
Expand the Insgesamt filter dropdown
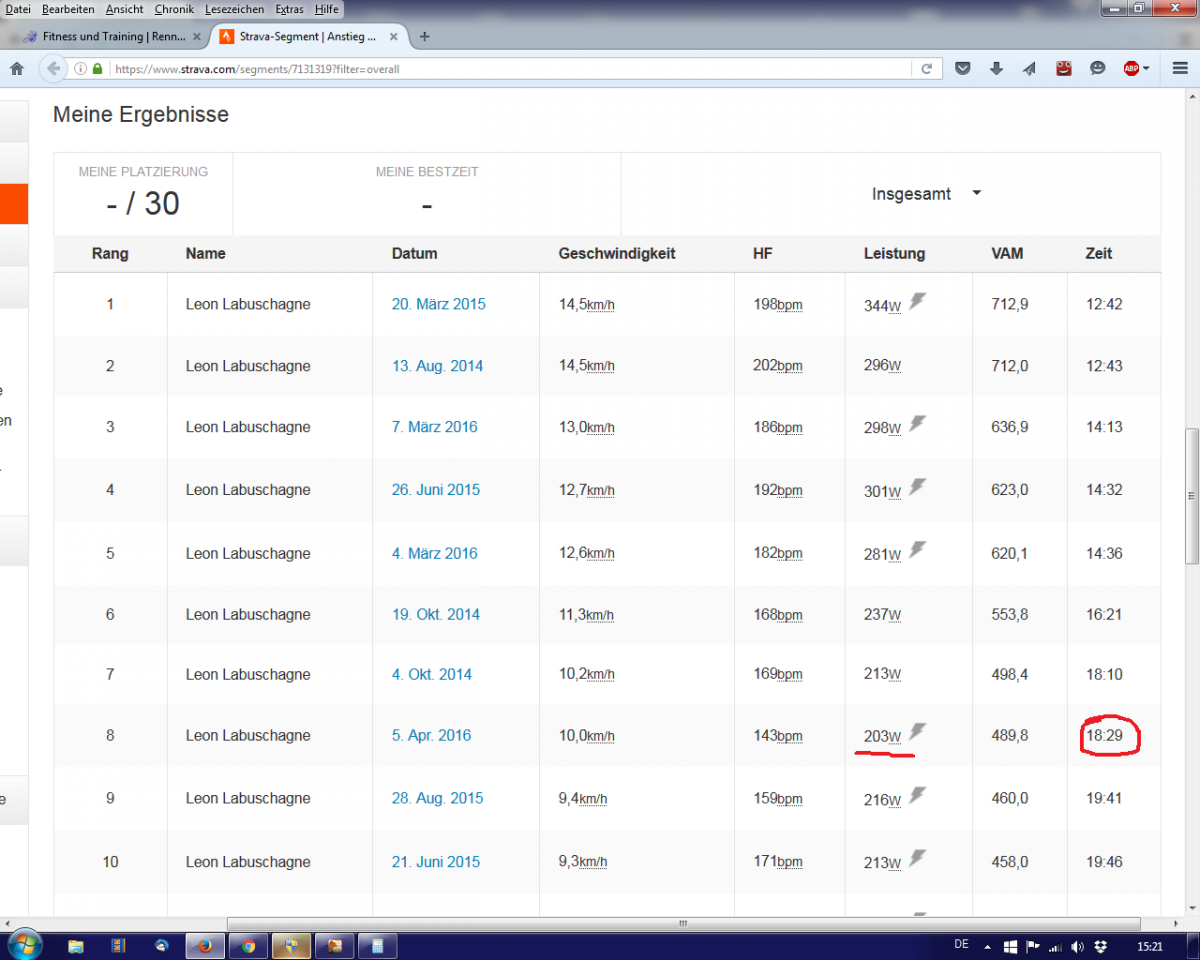click(x=976, y=193)
